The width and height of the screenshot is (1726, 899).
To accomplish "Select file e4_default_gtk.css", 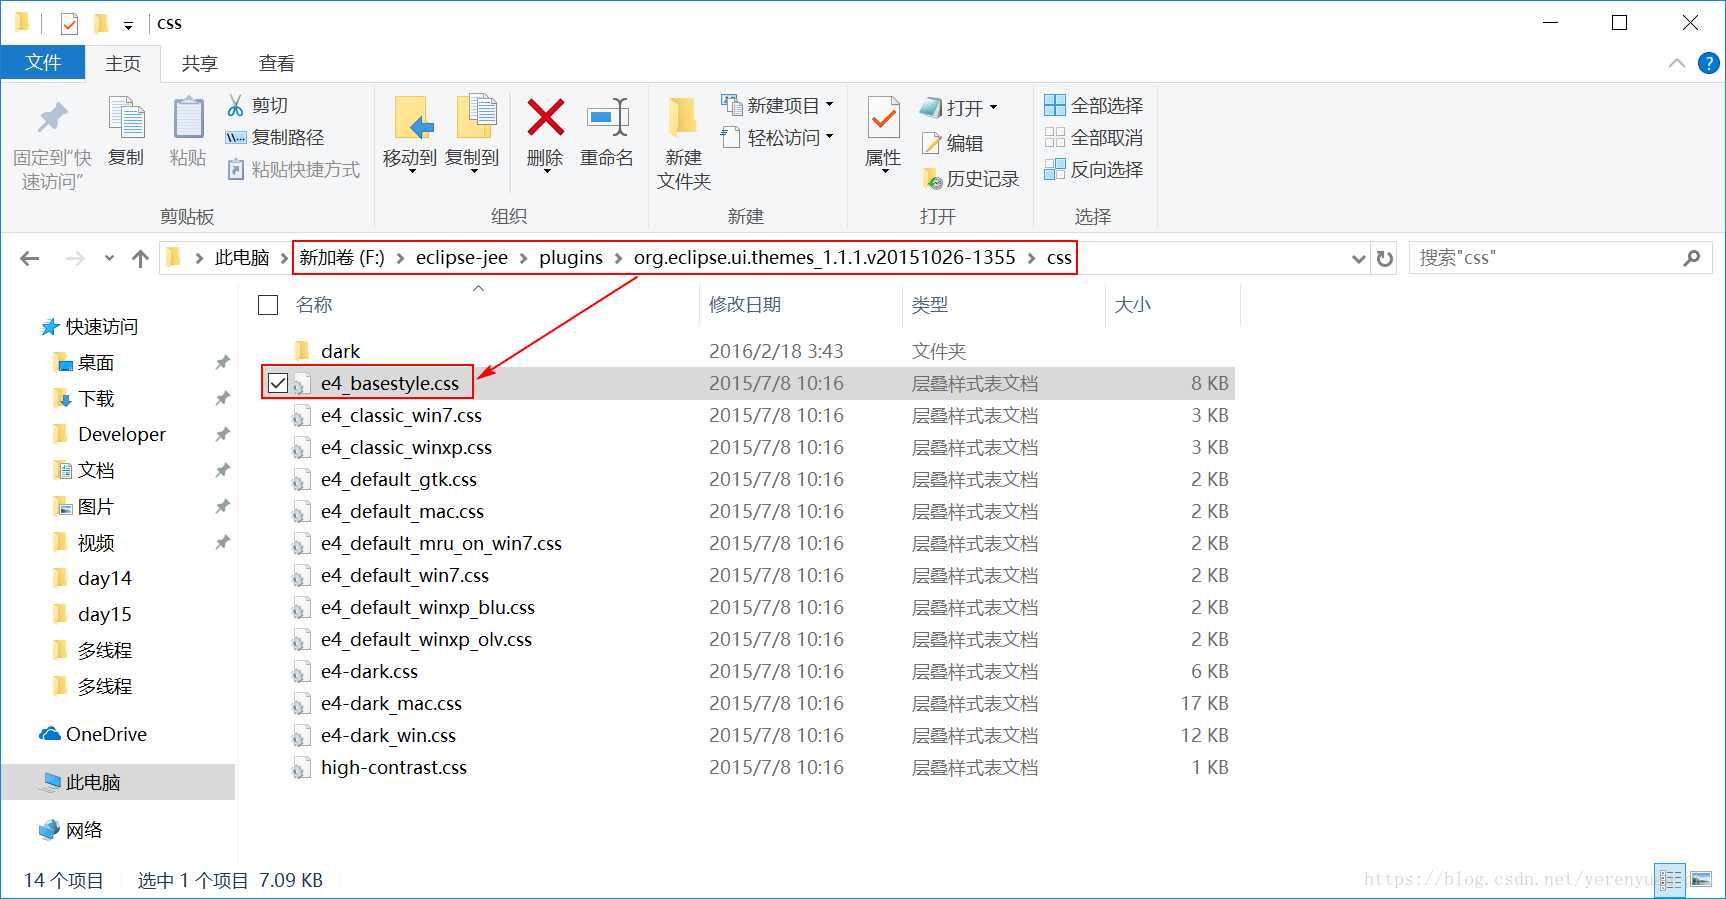I will [399, 479].
